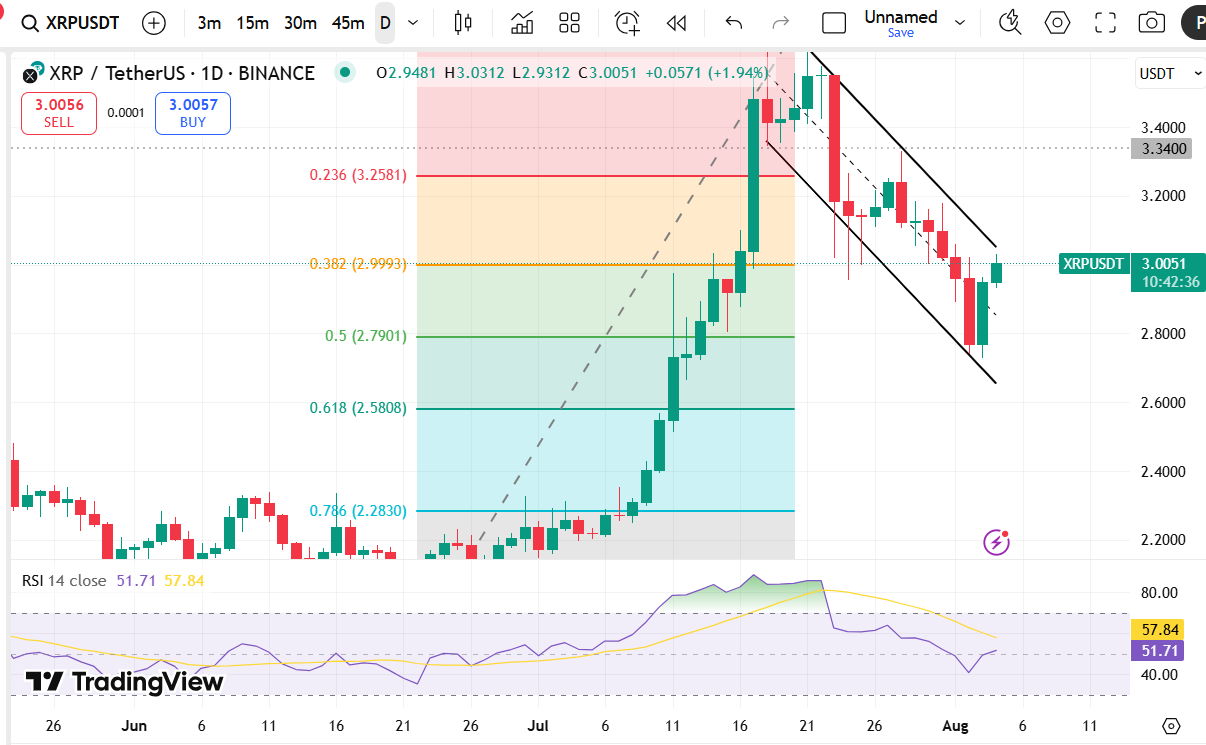Toggle the green market status dot
This screenshot has width=1206, height=745.
click(x=345, y=72)
